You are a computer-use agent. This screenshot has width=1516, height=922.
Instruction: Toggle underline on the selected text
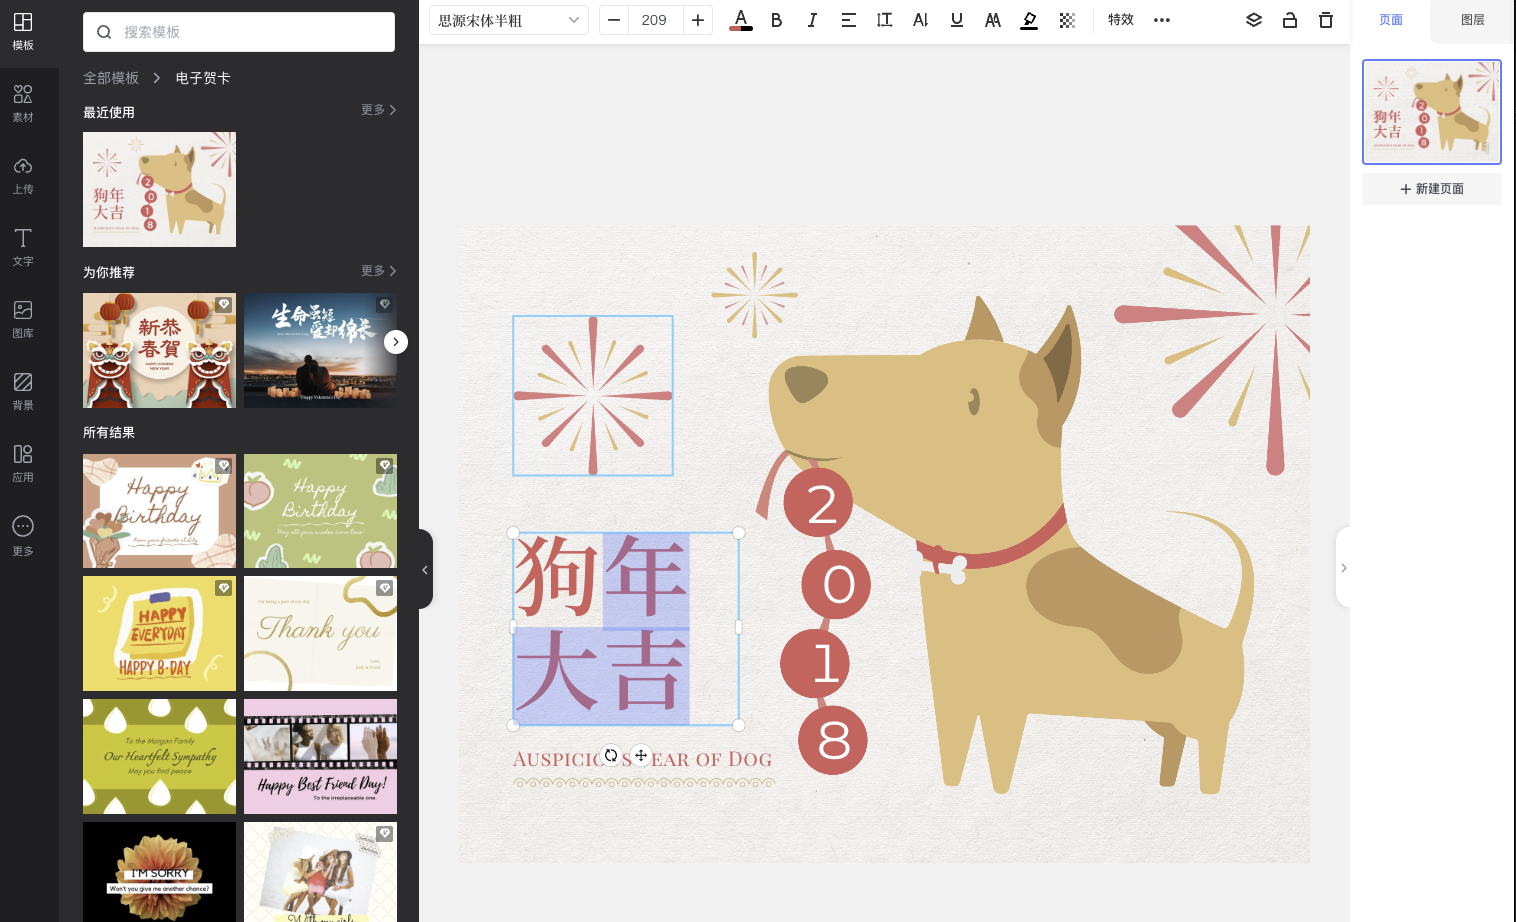956,19
